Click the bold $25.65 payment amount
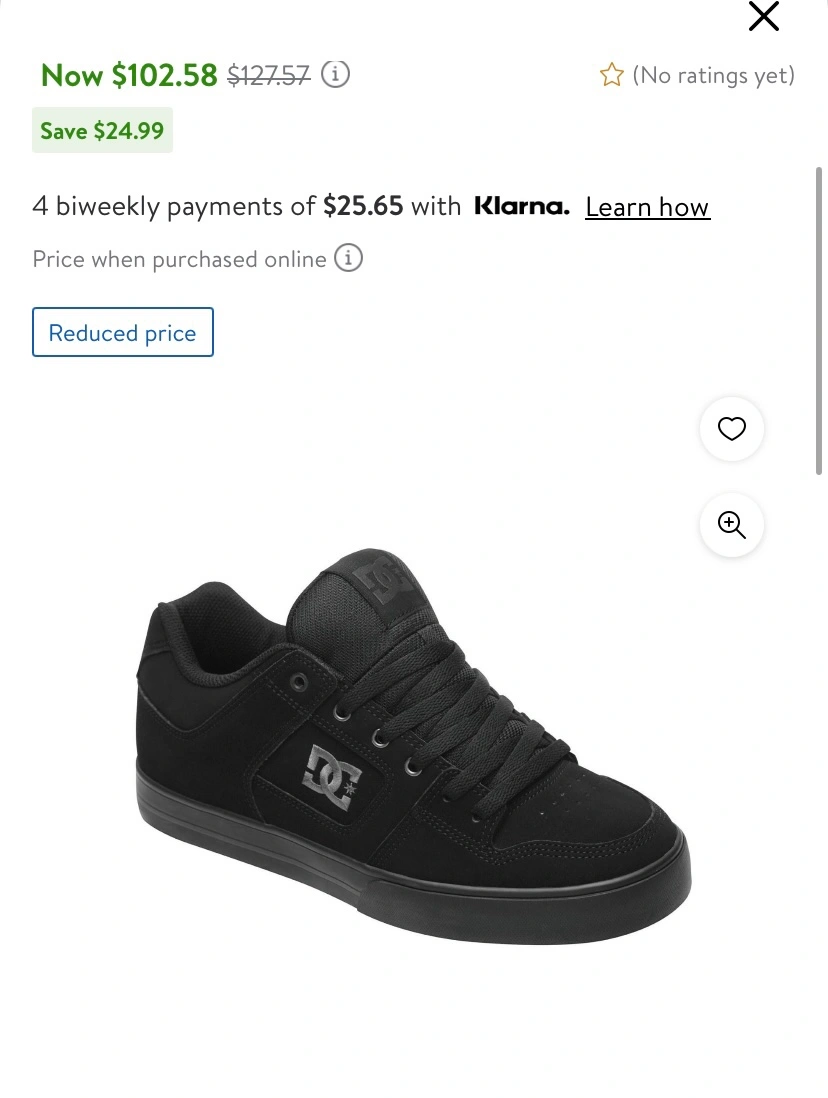 coord(363,207)
